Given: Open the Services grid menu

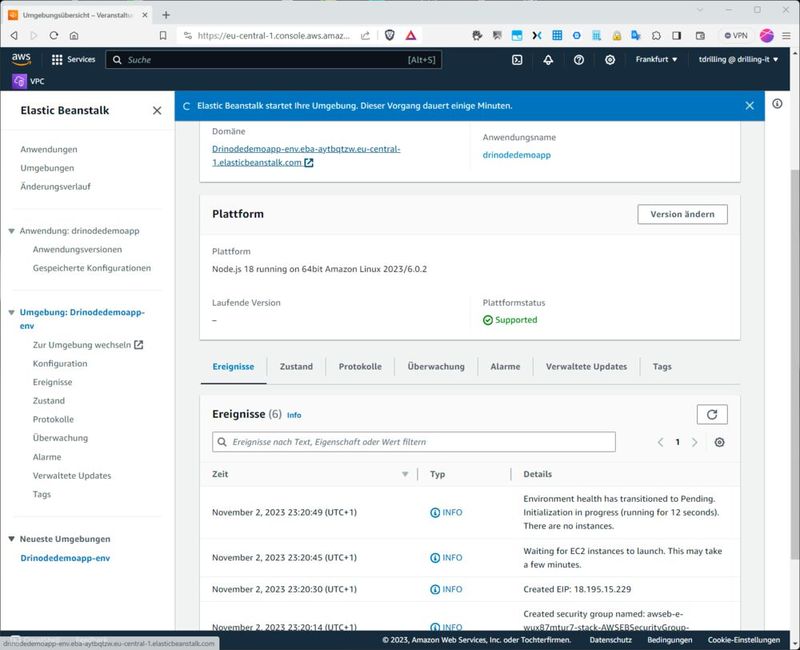Looking at the screenshot, I should click(73, 60).
